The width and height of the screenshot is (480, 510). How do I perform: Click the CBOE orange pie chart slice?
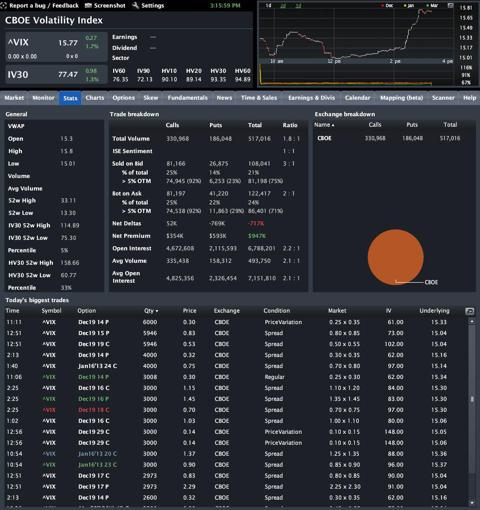(x=395, y=257)
